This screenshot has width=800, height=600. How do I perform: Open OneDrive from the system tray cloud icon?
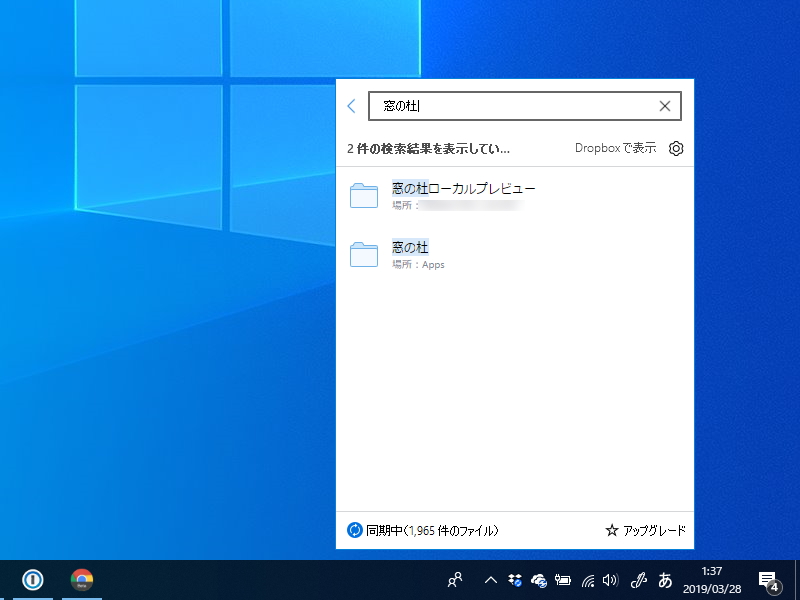pyautogui.click(x=539, y=580)
